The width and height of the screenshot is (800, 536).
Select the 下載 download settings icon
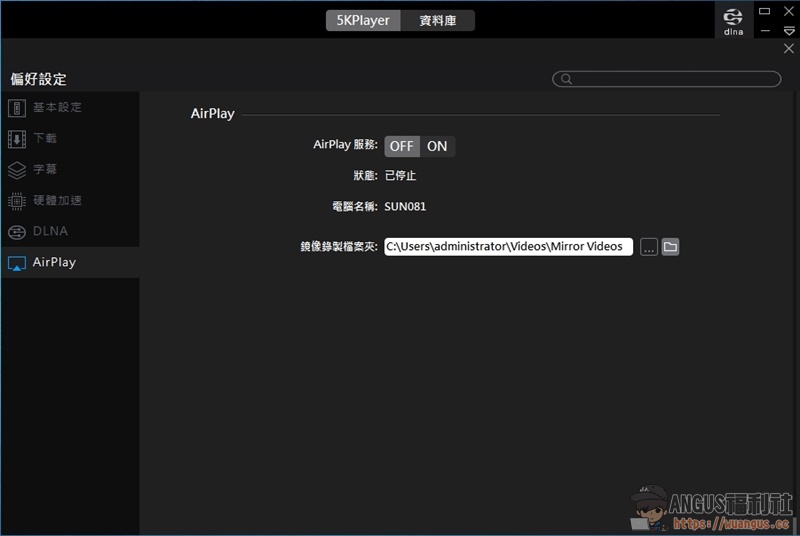coord(17,138)
